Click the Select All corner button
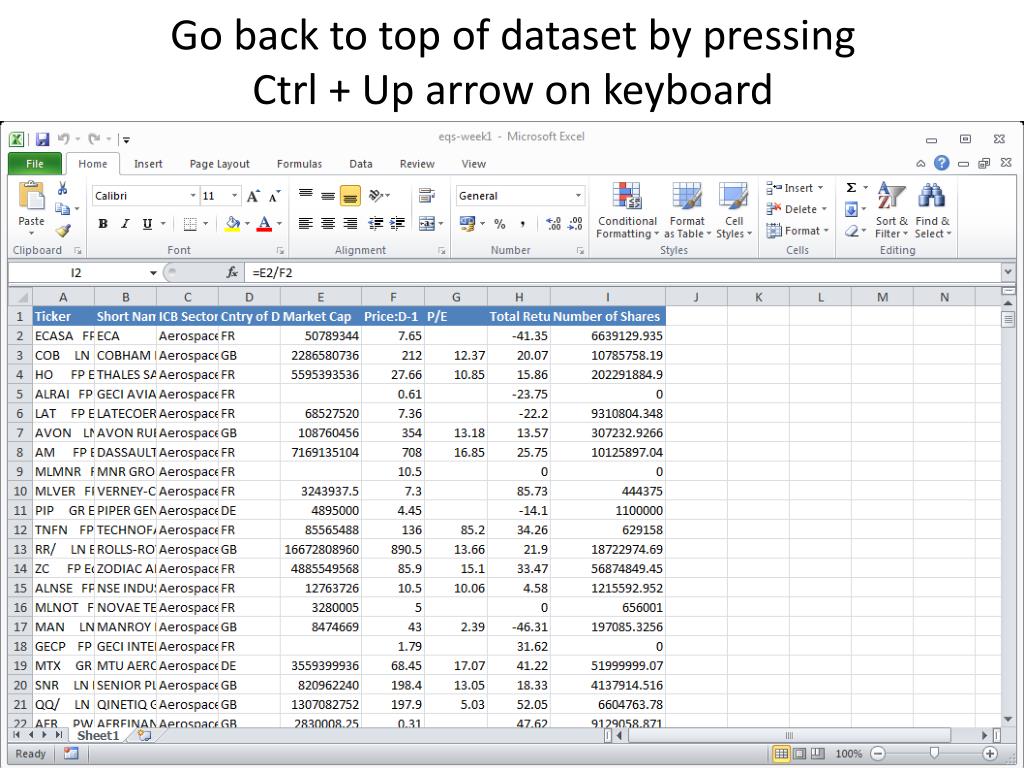The image size is (1024, 768). click(20, 297)
